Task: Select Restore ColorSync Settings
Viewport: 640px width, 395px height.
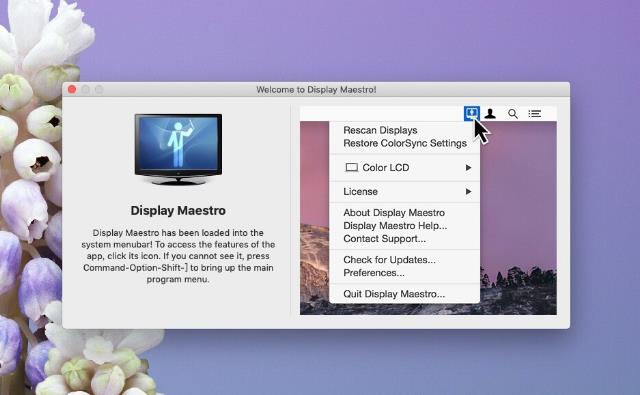Action: coord(404,143)
